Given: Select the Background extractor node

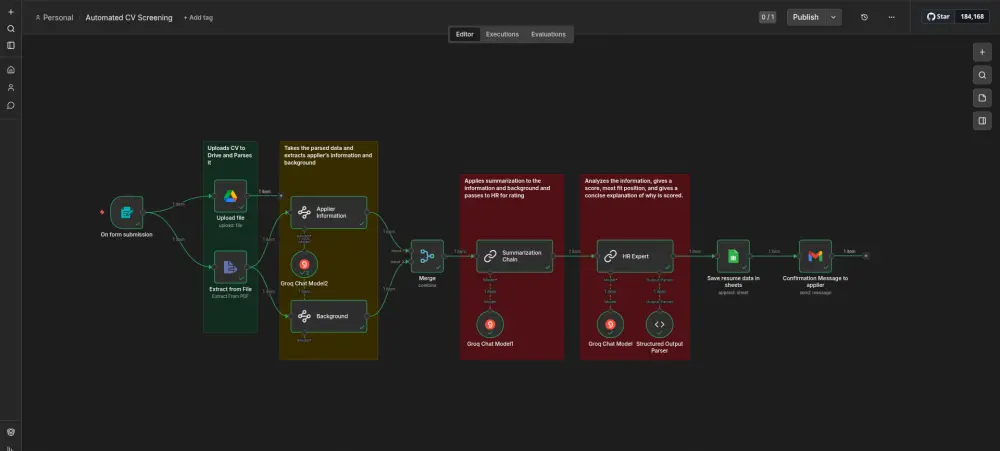Looking at the screenshot, I should pos(329,316).
